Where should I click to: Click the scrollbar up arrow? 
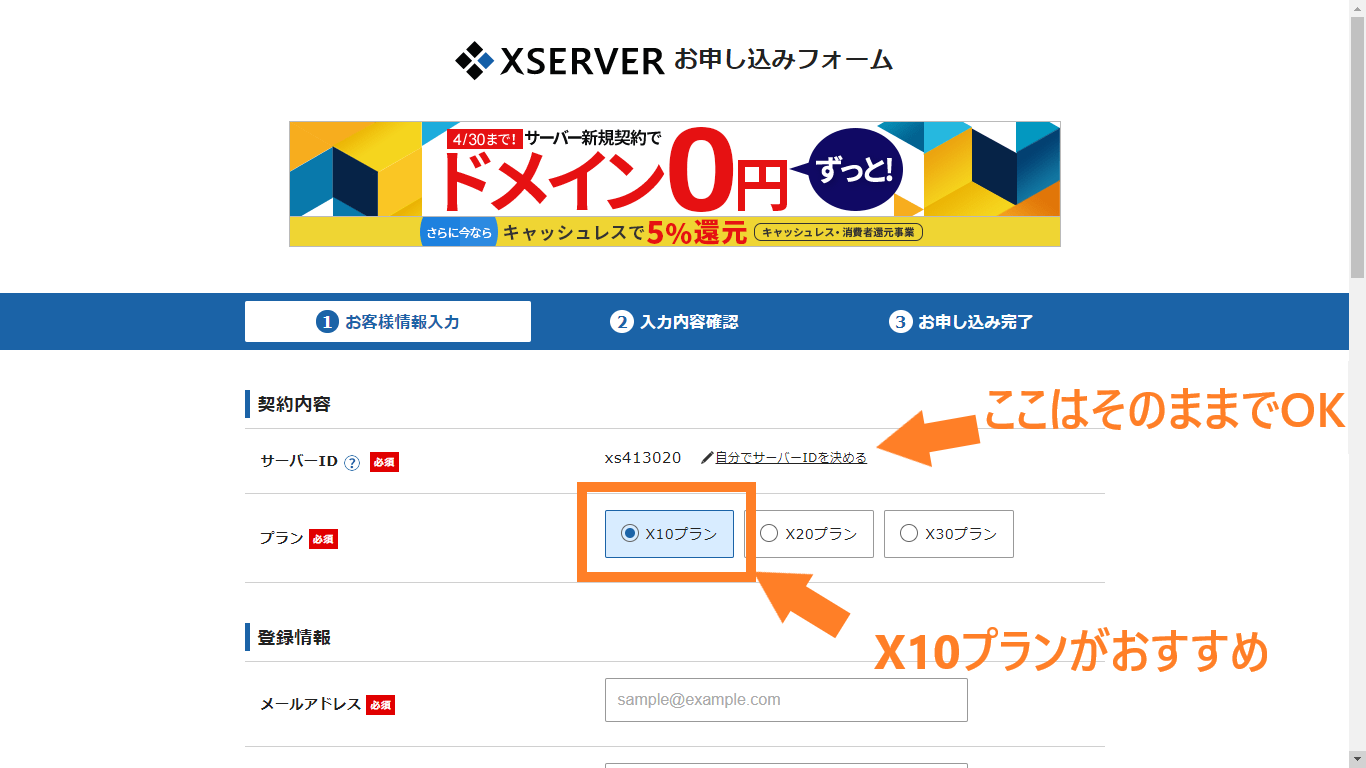coord(1357,8)
